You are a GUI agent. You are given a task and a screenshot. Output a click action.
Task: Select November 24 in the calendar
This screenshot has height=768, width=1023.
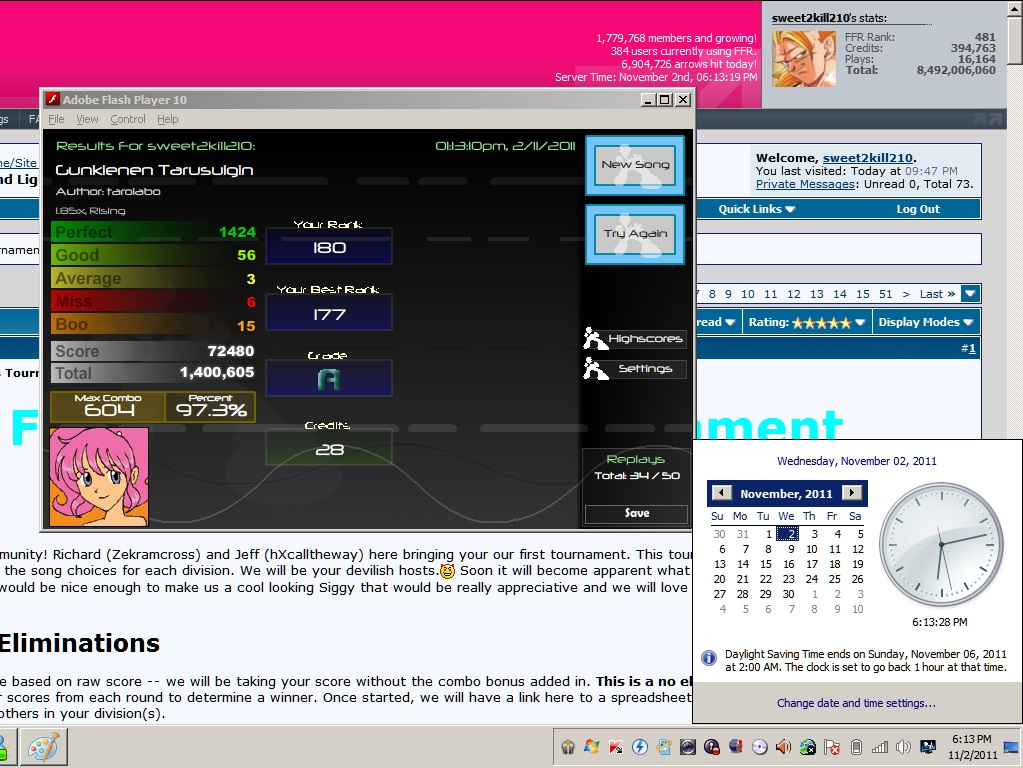(812, 579)
